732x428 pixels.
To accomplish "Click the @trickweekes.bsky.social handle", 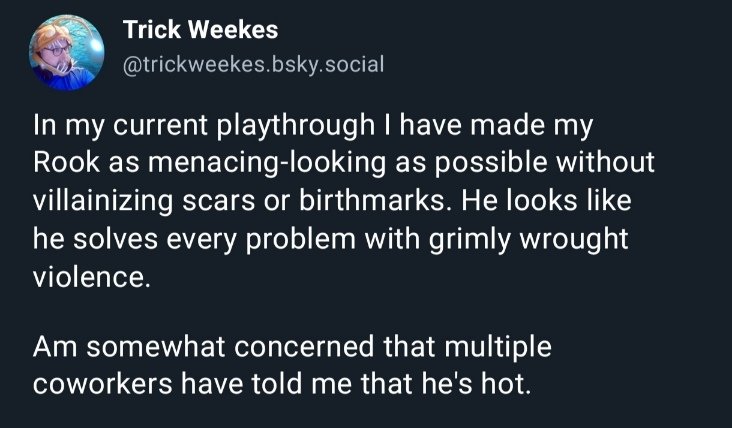I will 253,65.
